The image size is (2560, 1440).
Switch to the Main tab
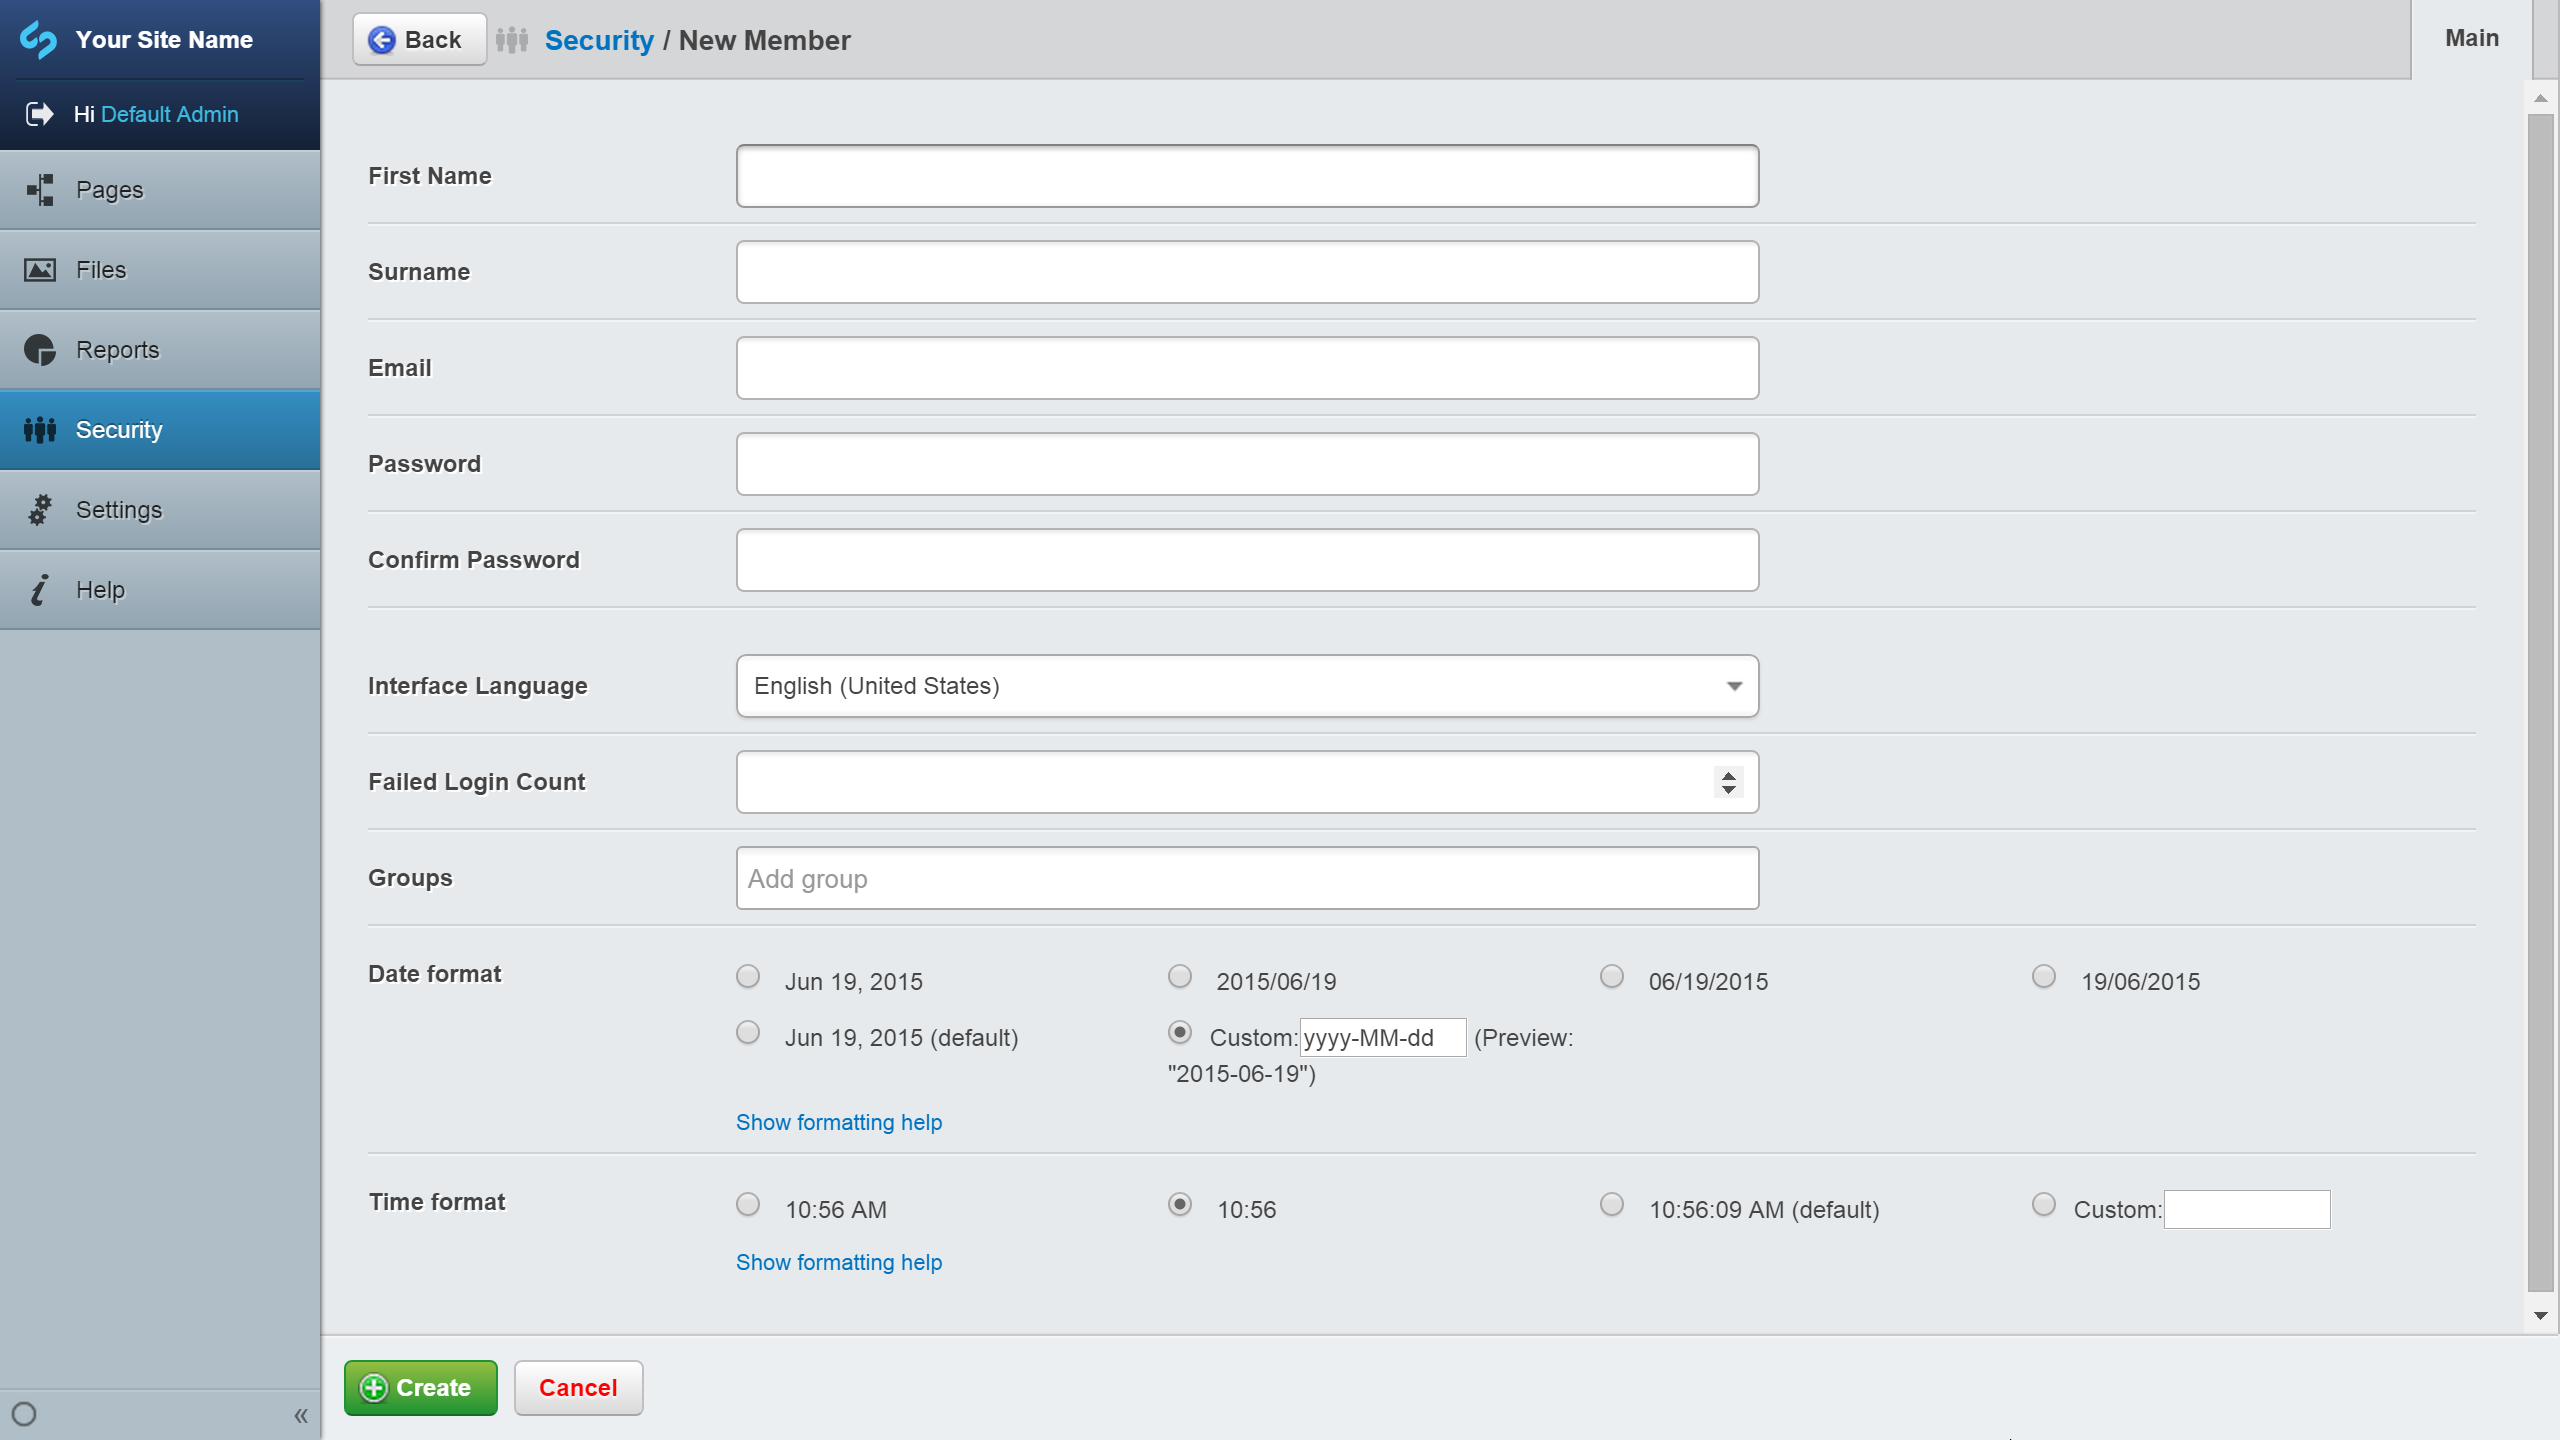[x=2469, y=38]
